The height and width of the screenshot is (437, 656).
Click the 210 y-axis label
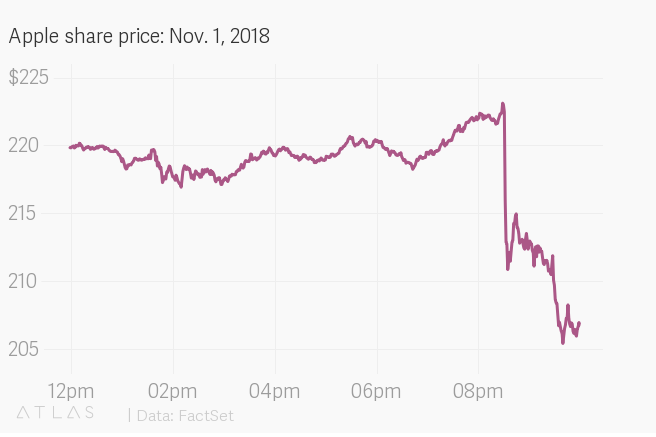tap(23, 281)
